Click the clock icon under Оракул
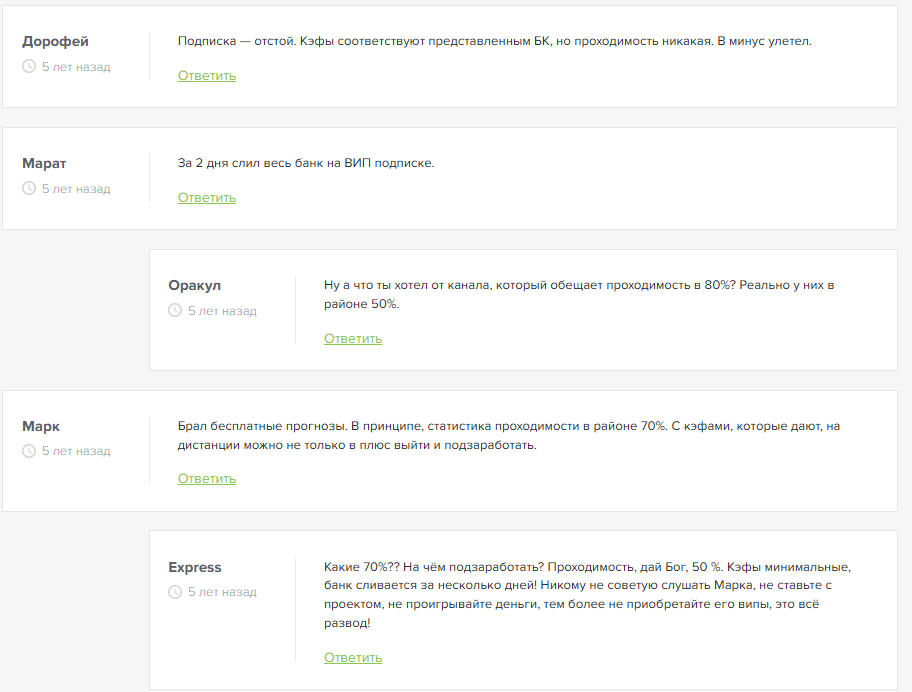Screen dimensions: 912x692 pyautogui.click(x=175, y=311)
